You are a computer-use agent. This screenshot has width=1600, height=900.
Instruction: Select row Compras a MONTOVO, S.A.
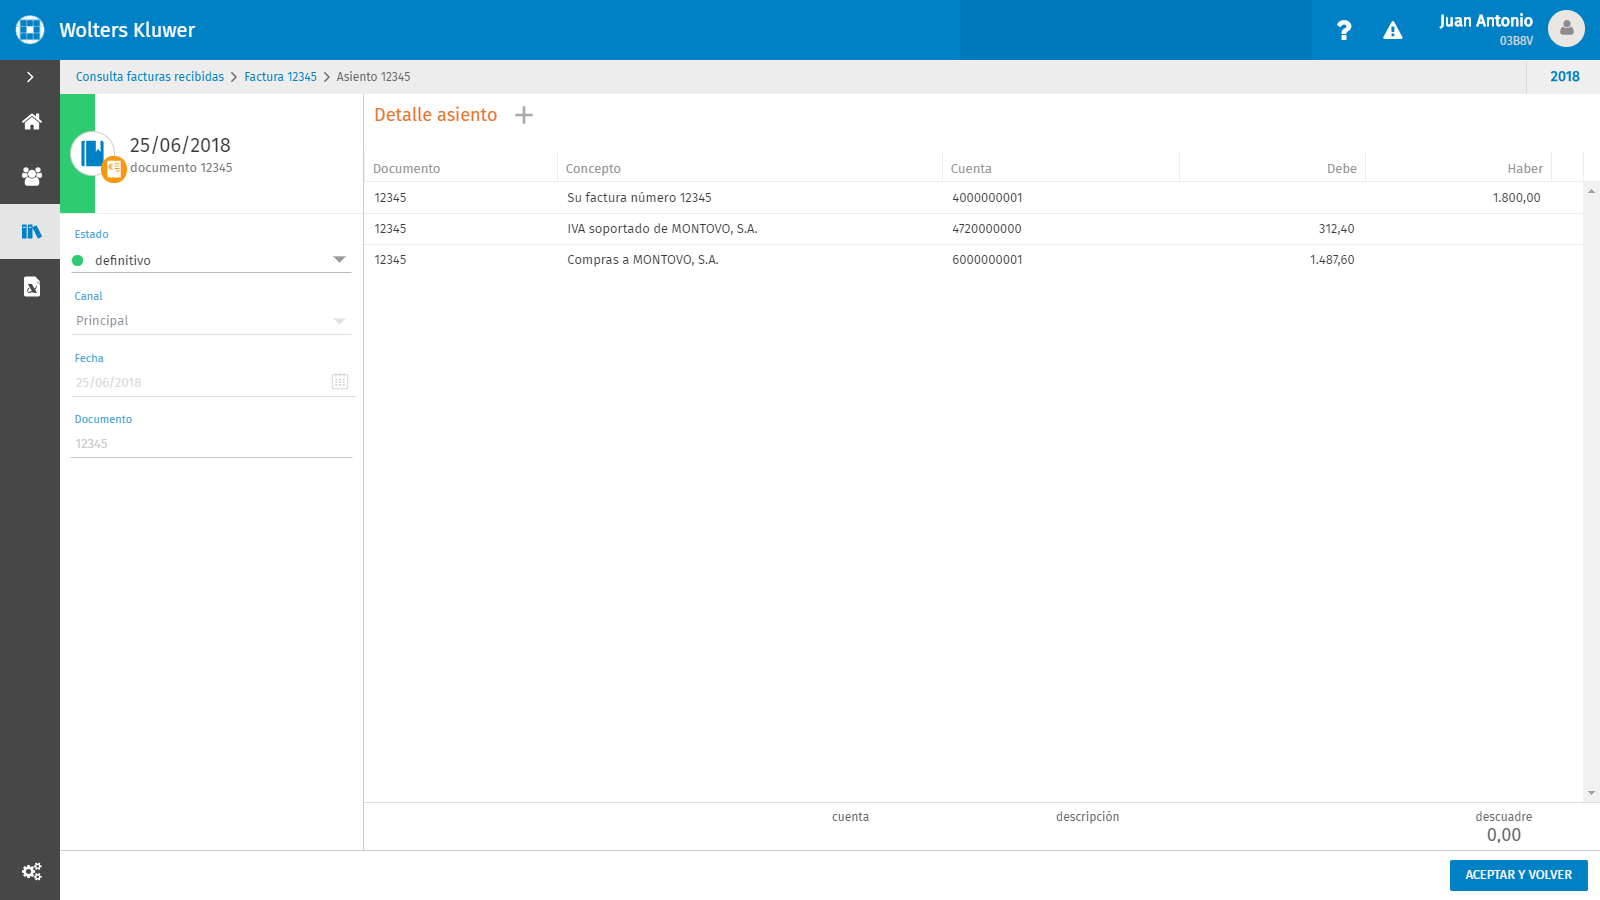pos(973,260)
